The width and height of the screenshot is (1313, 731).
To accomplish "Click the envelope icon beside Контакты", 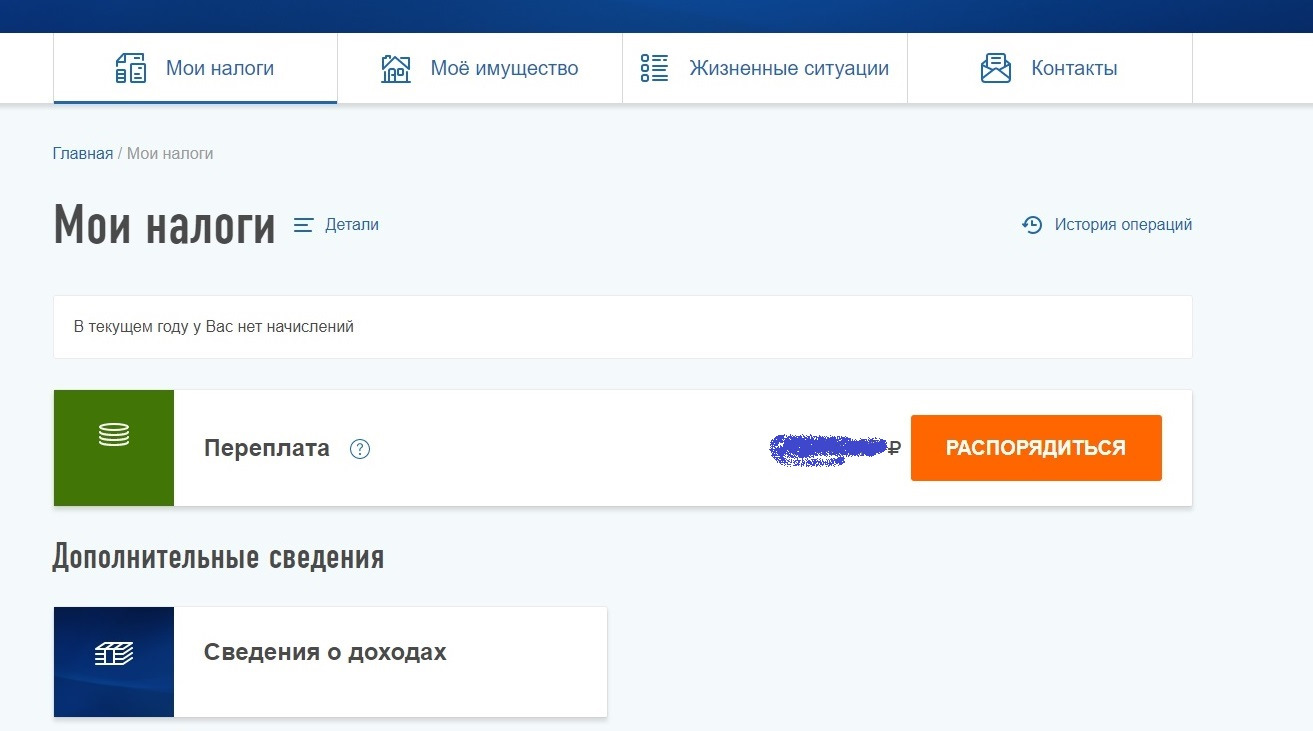I will (x=996, y=68).
